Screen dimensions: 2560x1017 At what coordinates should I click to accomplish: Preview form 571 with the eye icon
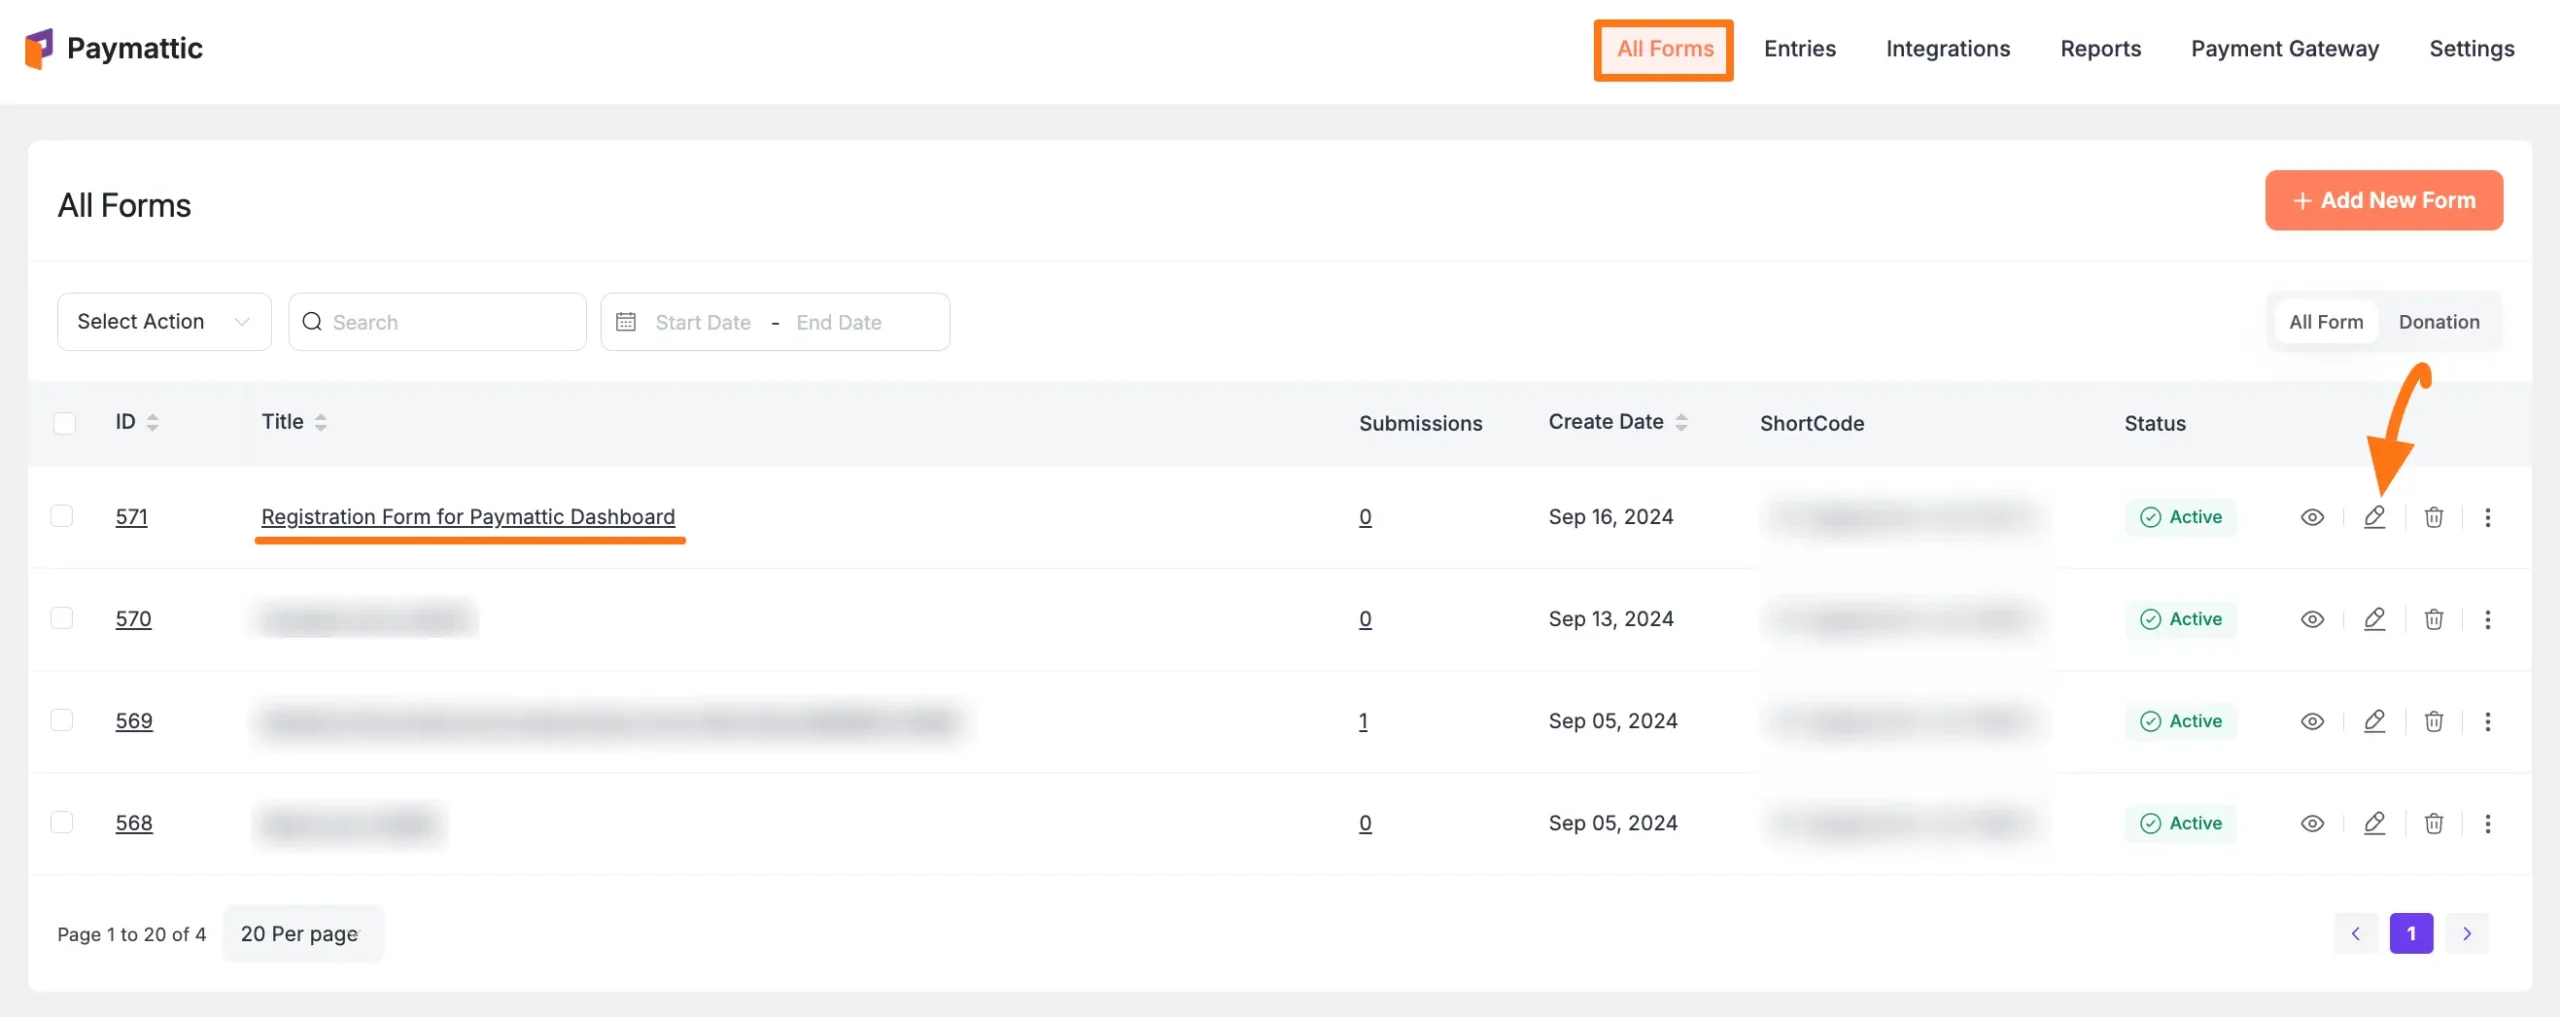click(2312, 517)
